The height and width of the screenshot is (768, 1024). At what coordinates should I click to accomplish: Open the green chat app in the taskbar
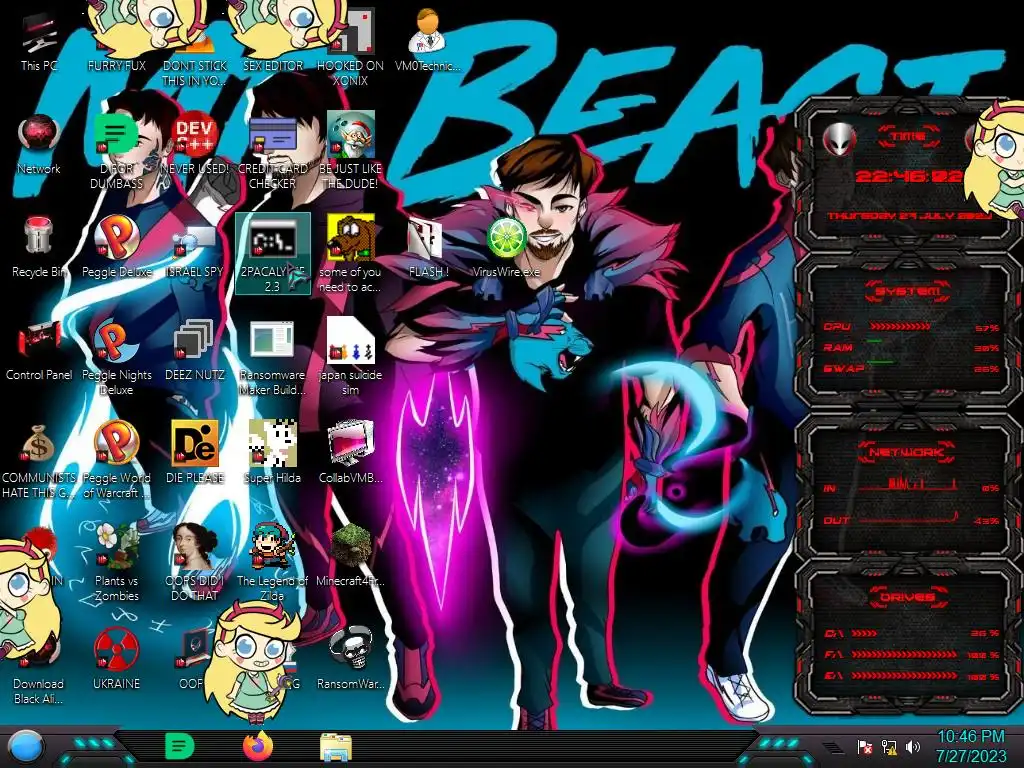pos(180,746)
